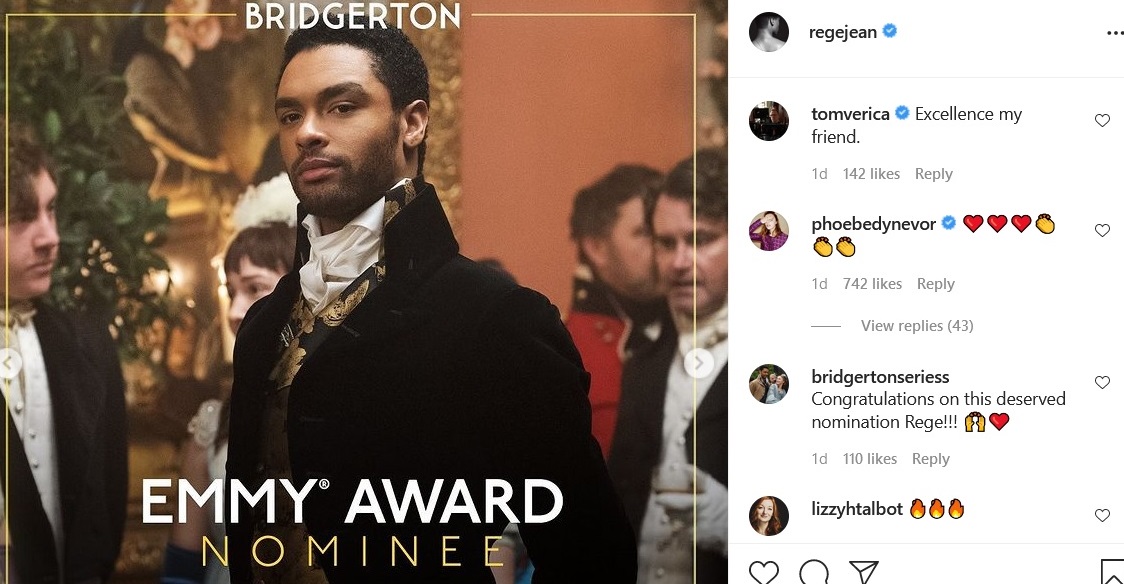
Task: View 742 likes on phoebedynevor's comment
Action: coord(872,284)
